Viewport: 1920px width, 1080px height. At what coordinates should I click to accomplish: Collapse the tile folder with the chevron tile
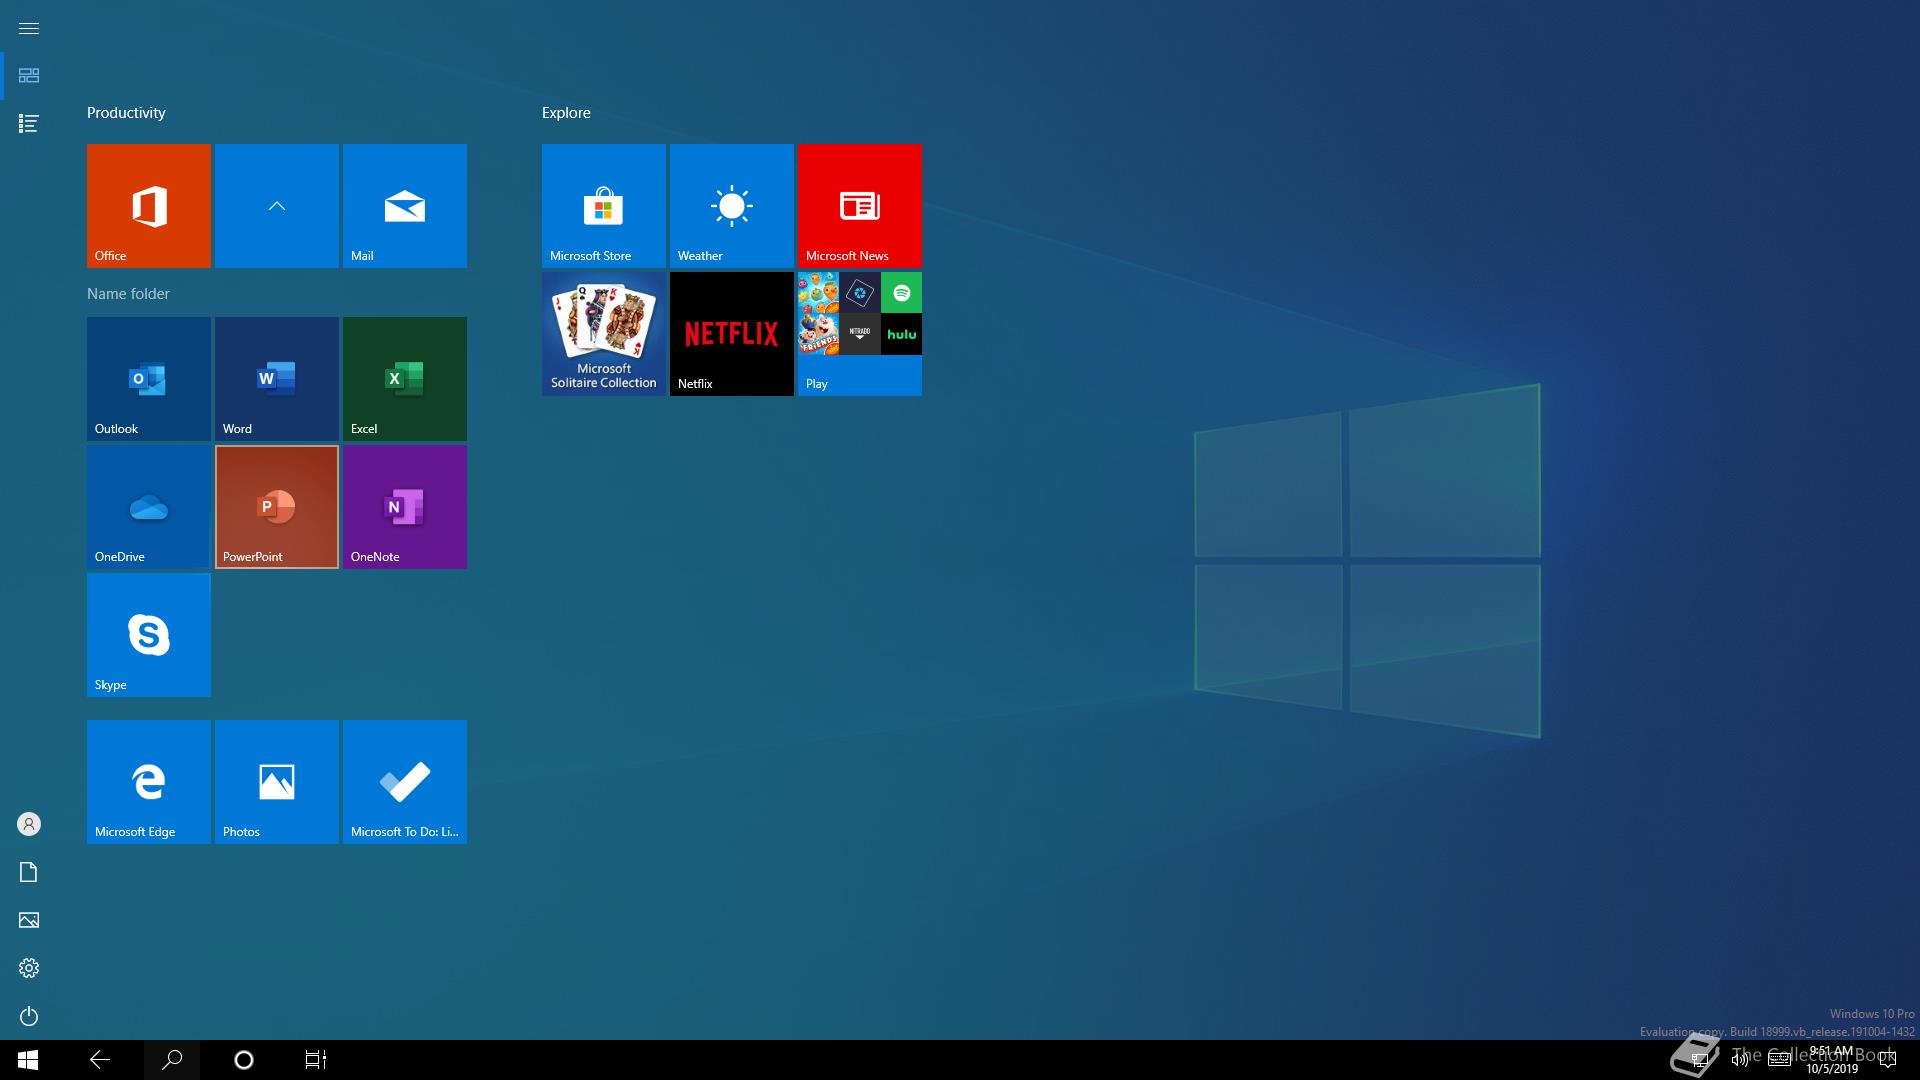tap(277, 206)
